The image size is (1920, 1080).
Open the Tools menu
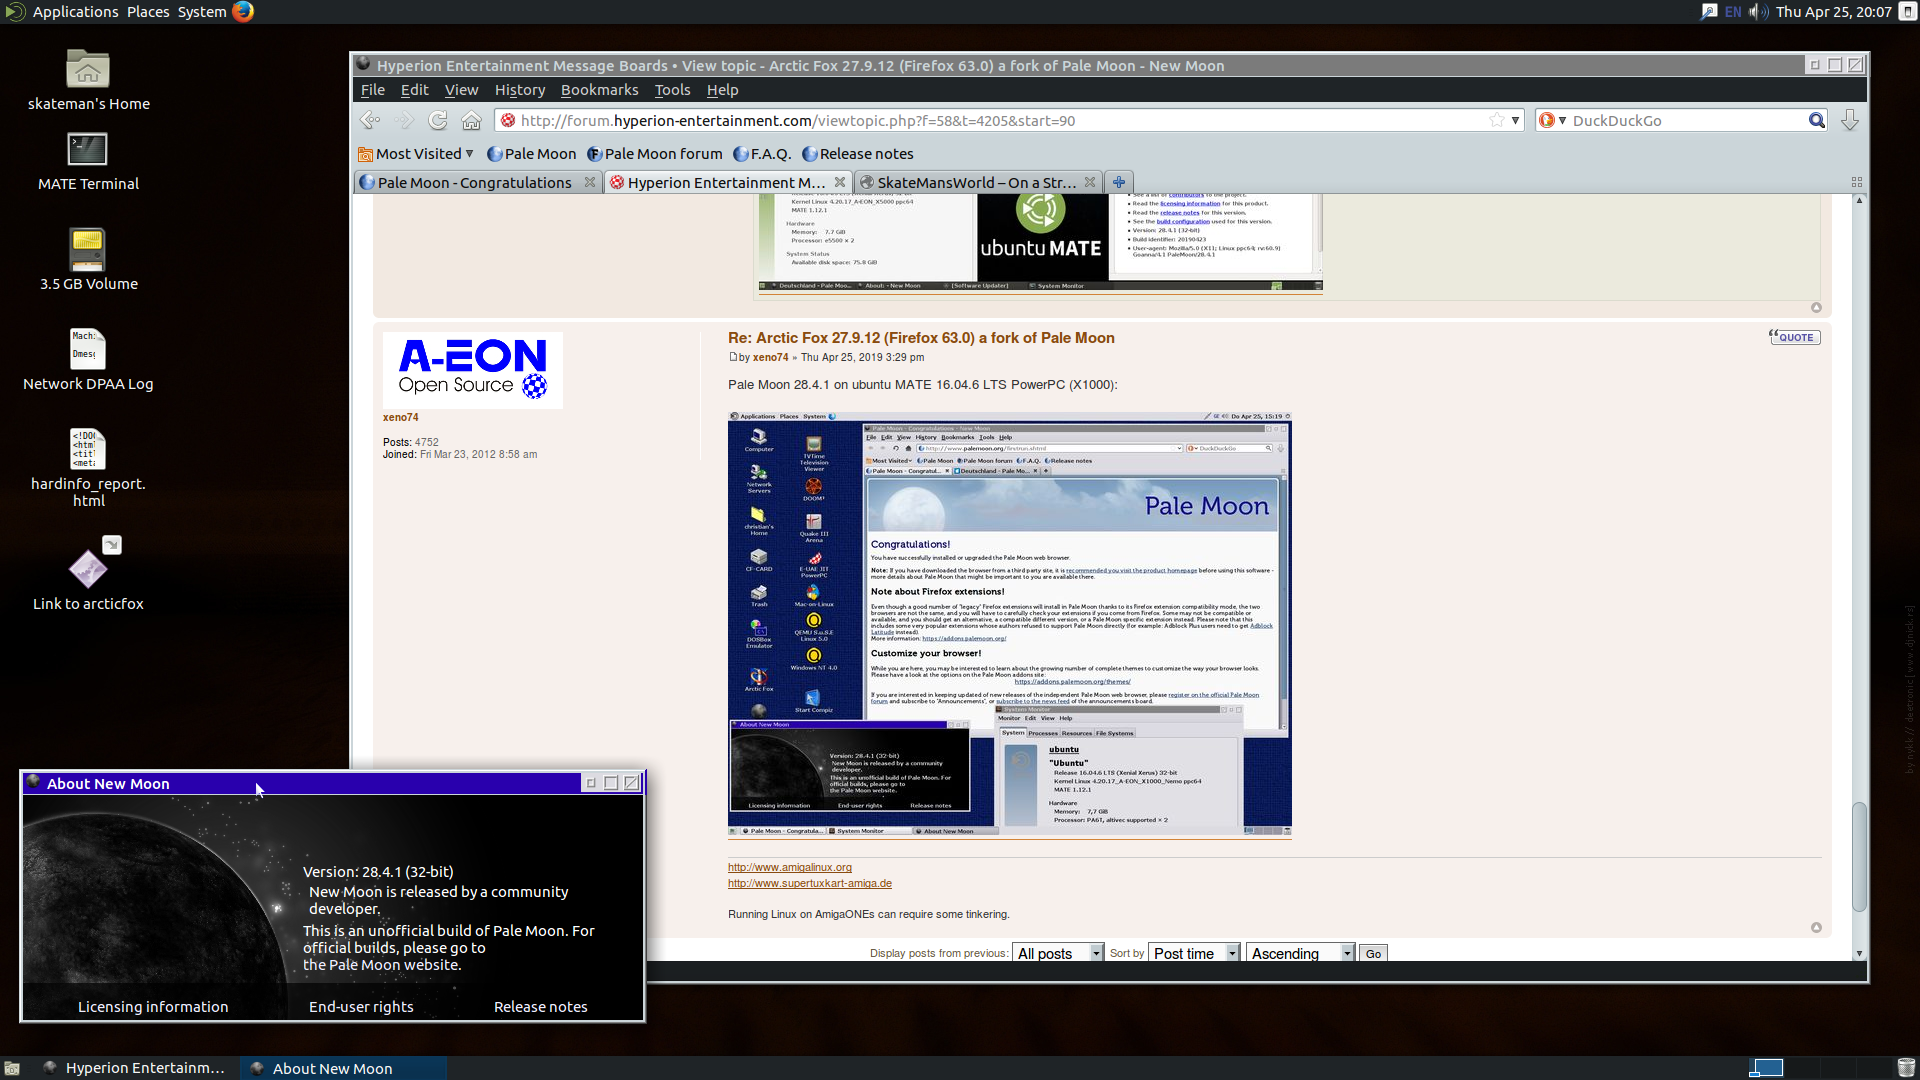pos(673,90)
